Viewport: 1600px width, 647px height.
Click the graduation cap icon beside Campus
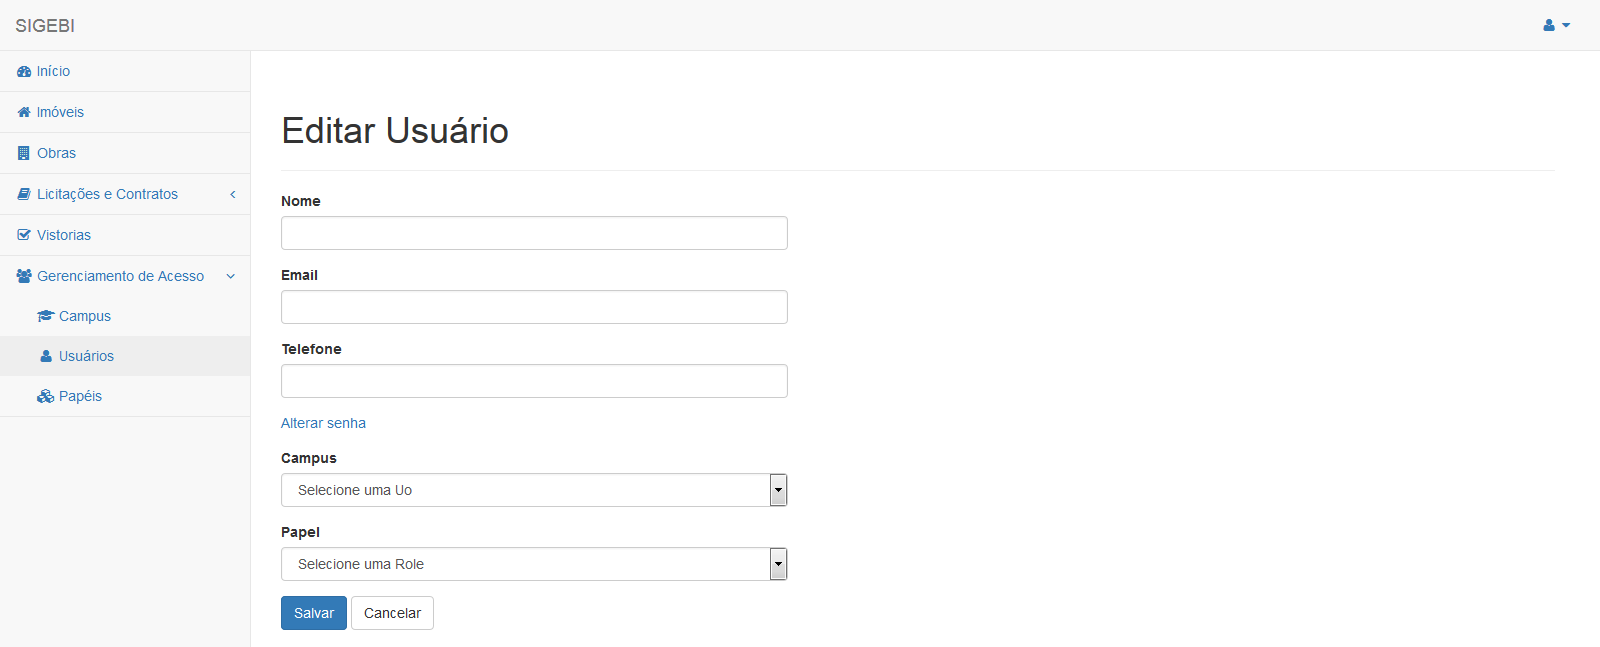pyautogui.click(x=45, y=316)
